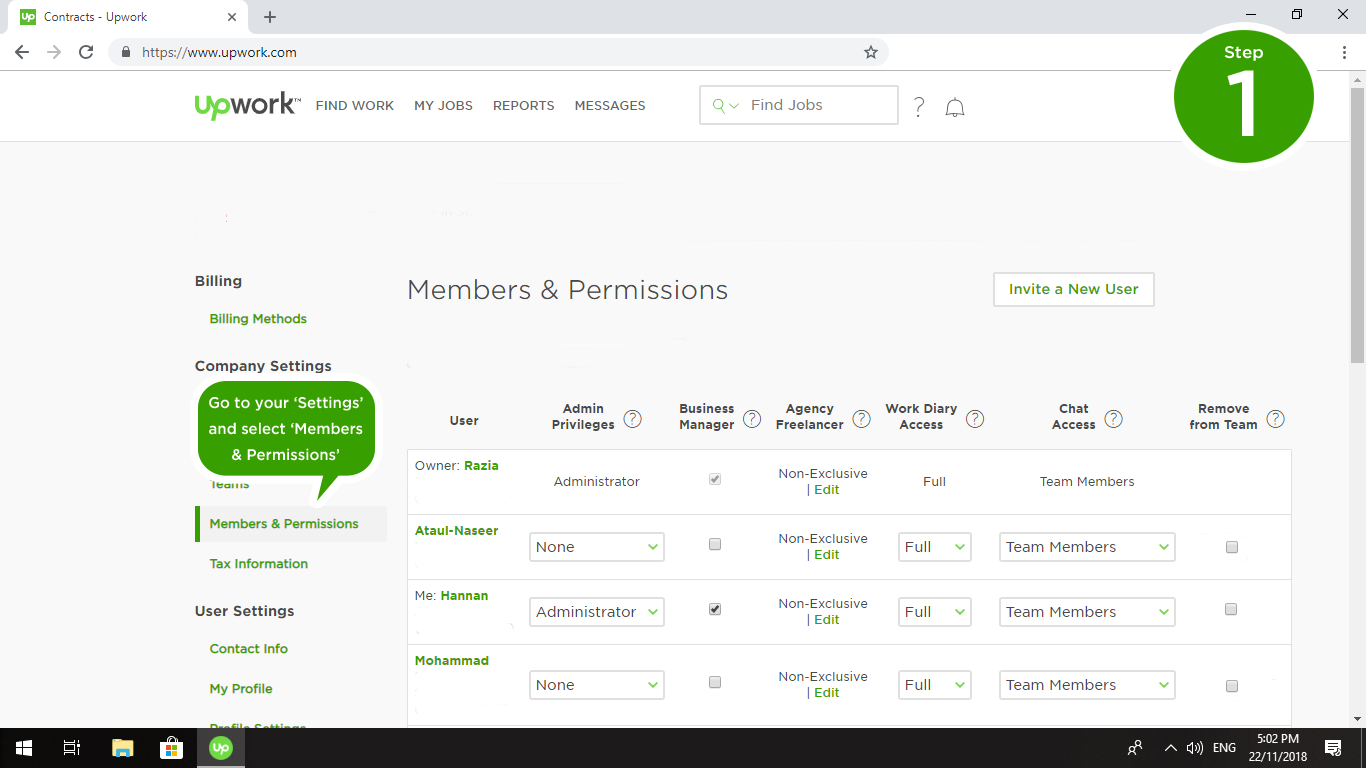Open Microsoft Store from the taskbar
The image size is (1366, 768).
[x=171, y=748]
